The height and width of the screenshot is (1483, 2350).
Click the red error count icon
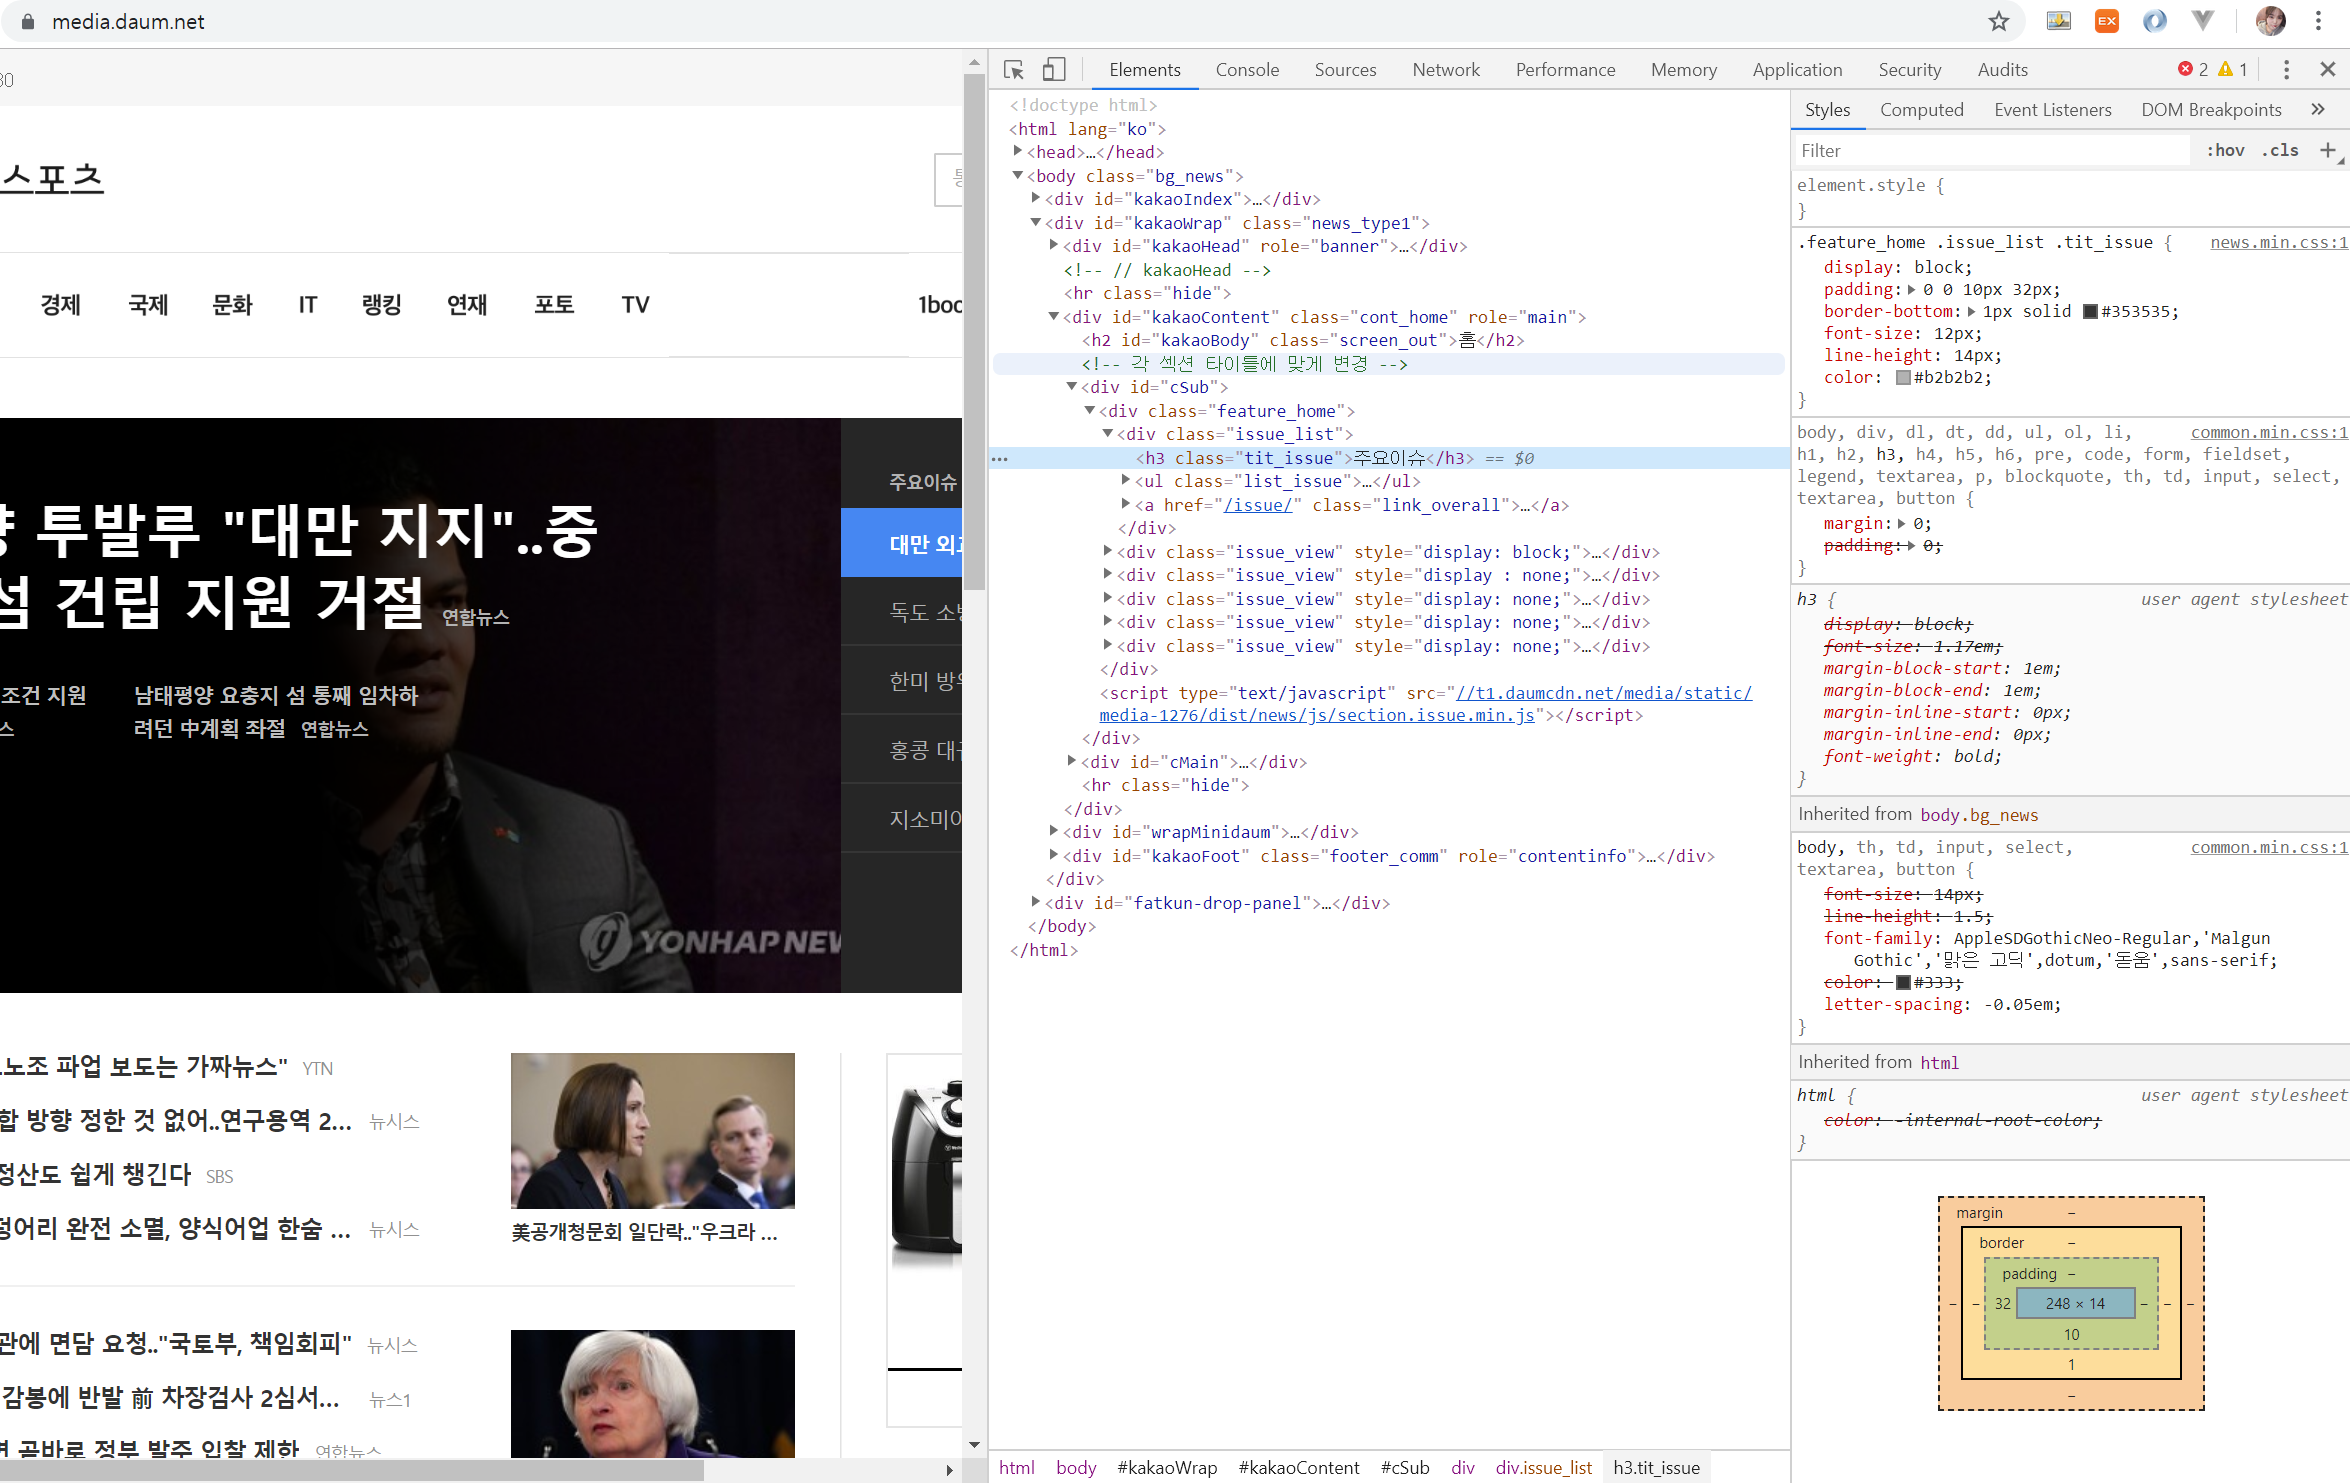(x=2185, y=69)
